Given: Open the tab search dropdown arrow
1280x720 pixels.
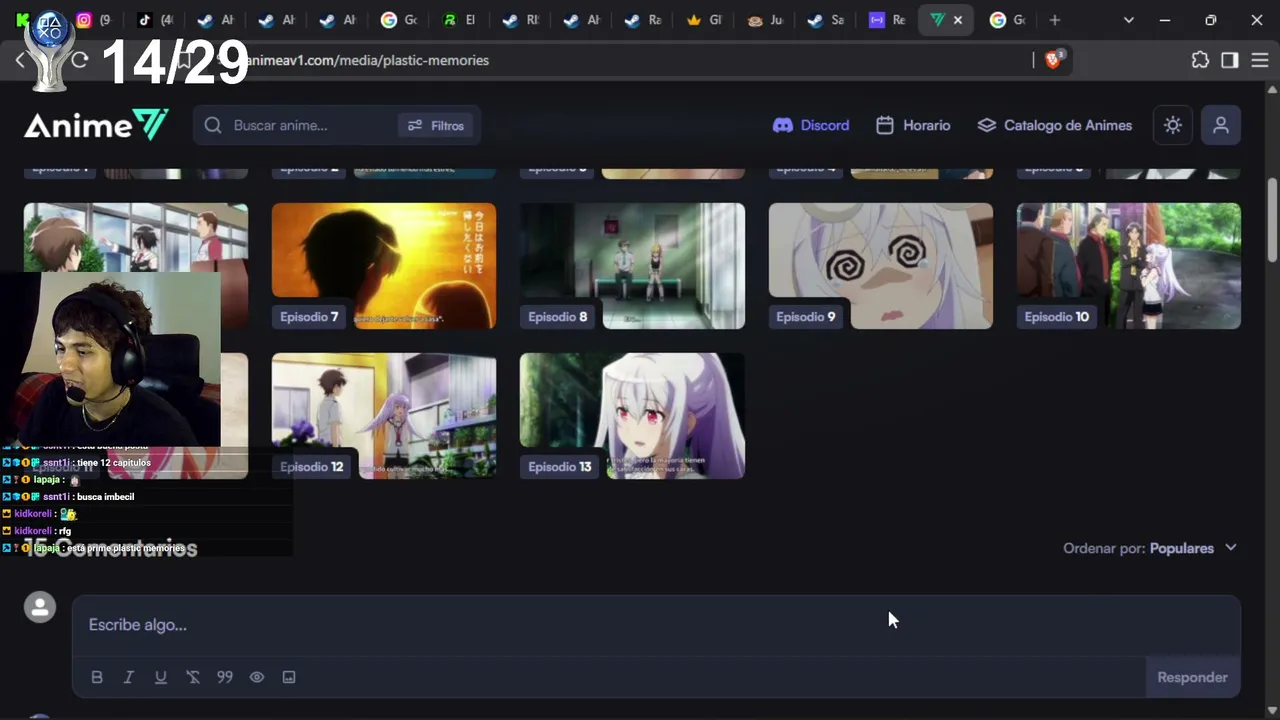Looking at the screenshot, I should pos(1129,20).
